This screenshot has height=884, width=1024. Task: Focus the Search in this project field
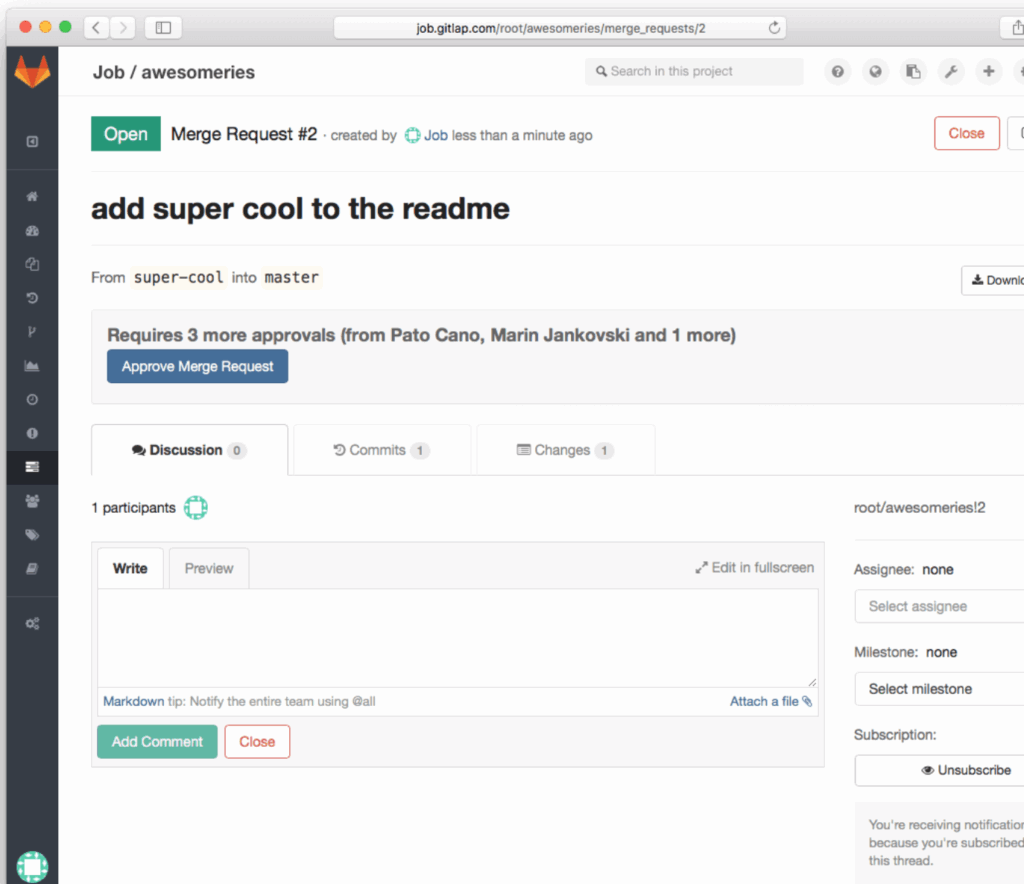[694, 72]
